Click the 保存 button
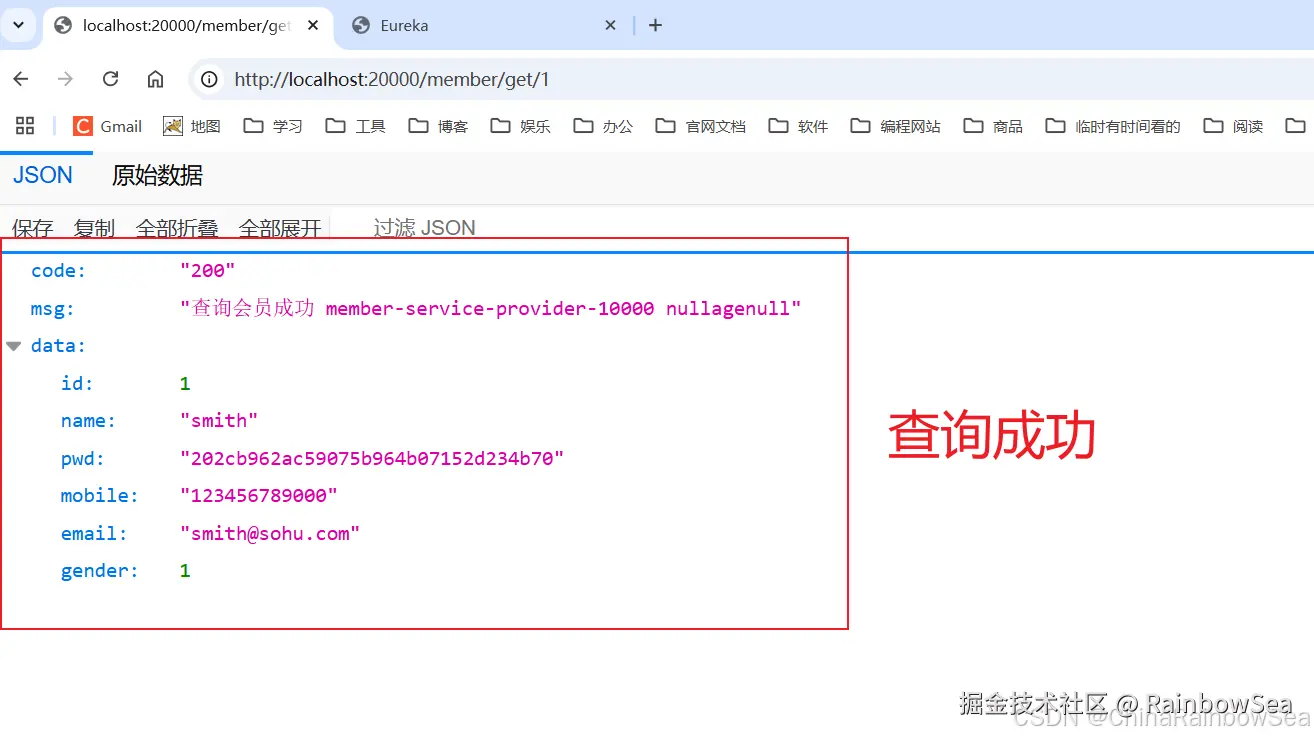1314x739 pixels. pyautogui.click(x=33, y=228)
